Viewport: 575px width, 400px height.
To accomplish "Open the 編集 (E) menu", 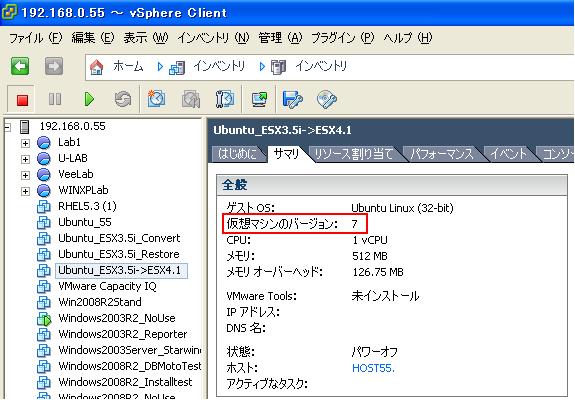I will point(93,38).
